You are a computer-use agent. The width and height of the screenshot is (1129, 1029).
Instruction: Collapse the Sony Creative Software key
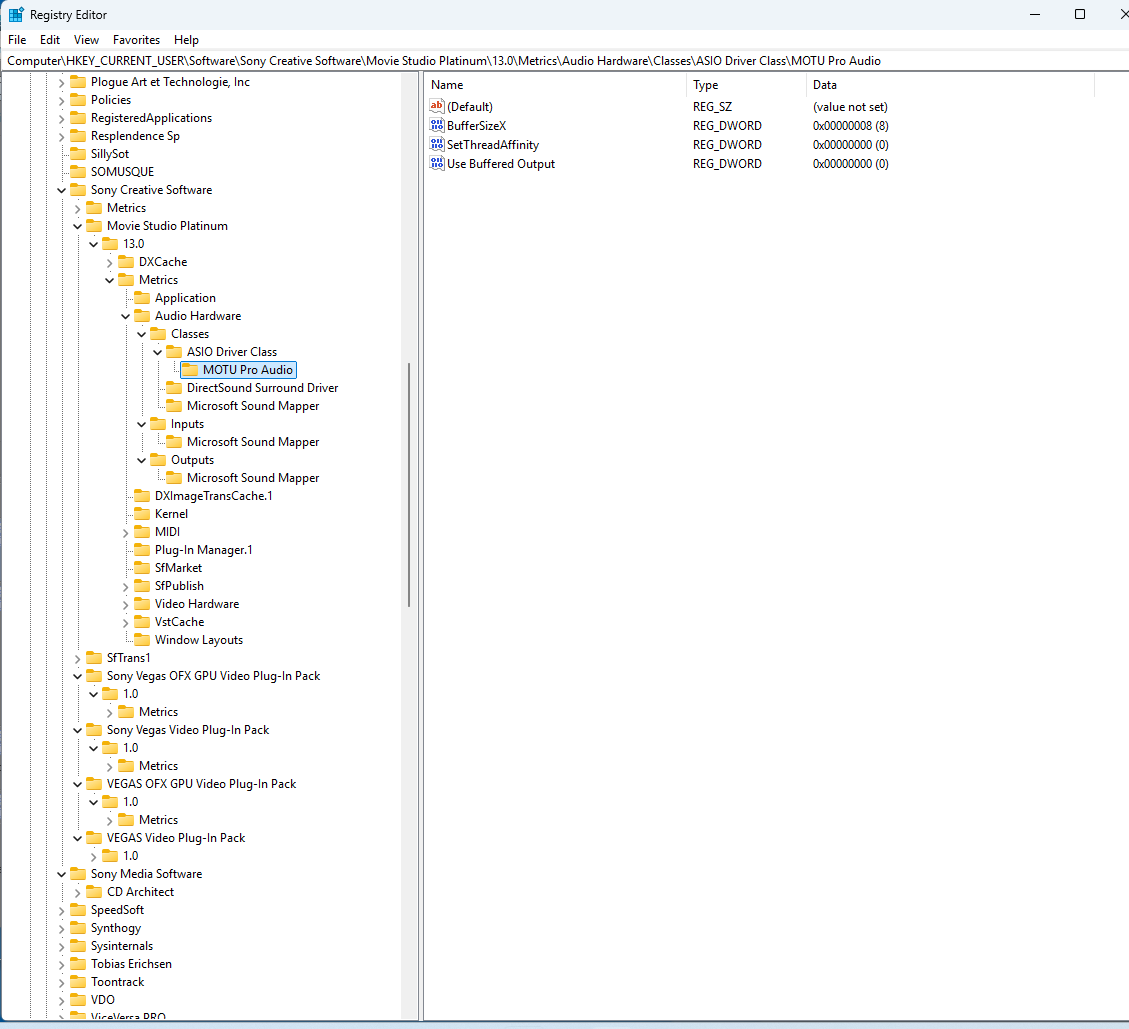coord(61,190)
